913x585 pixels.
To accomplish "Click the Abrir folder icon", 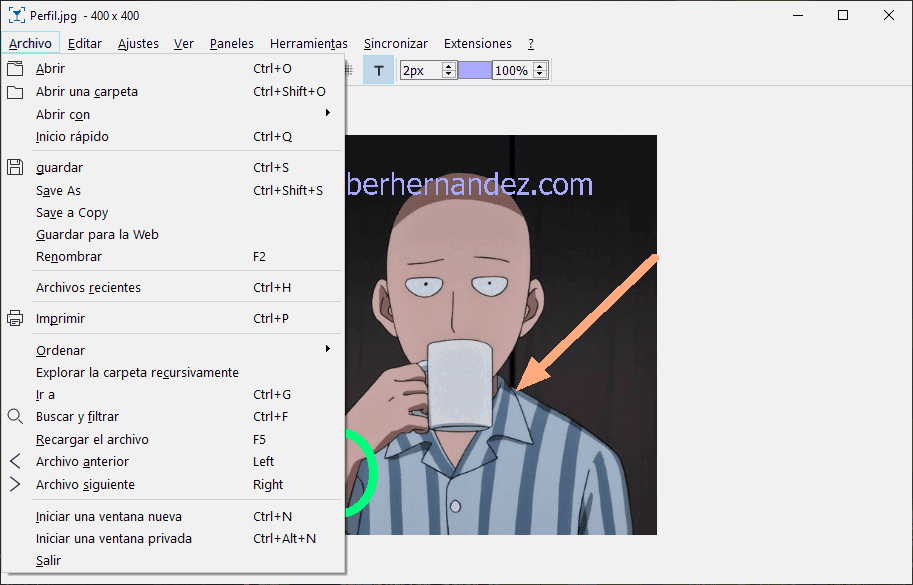I will pos(15,69).
